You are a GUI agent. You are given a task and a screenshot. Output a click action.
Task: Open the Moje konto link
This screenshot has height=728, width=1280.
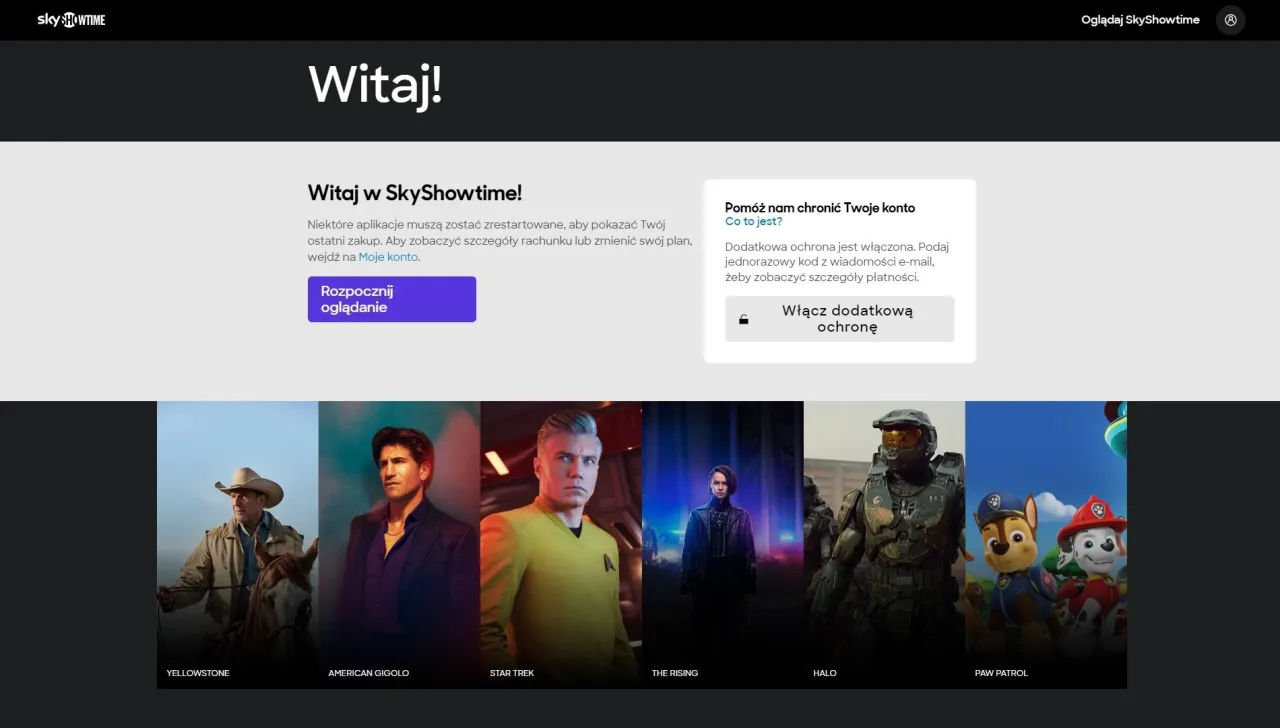click(388, 257)
